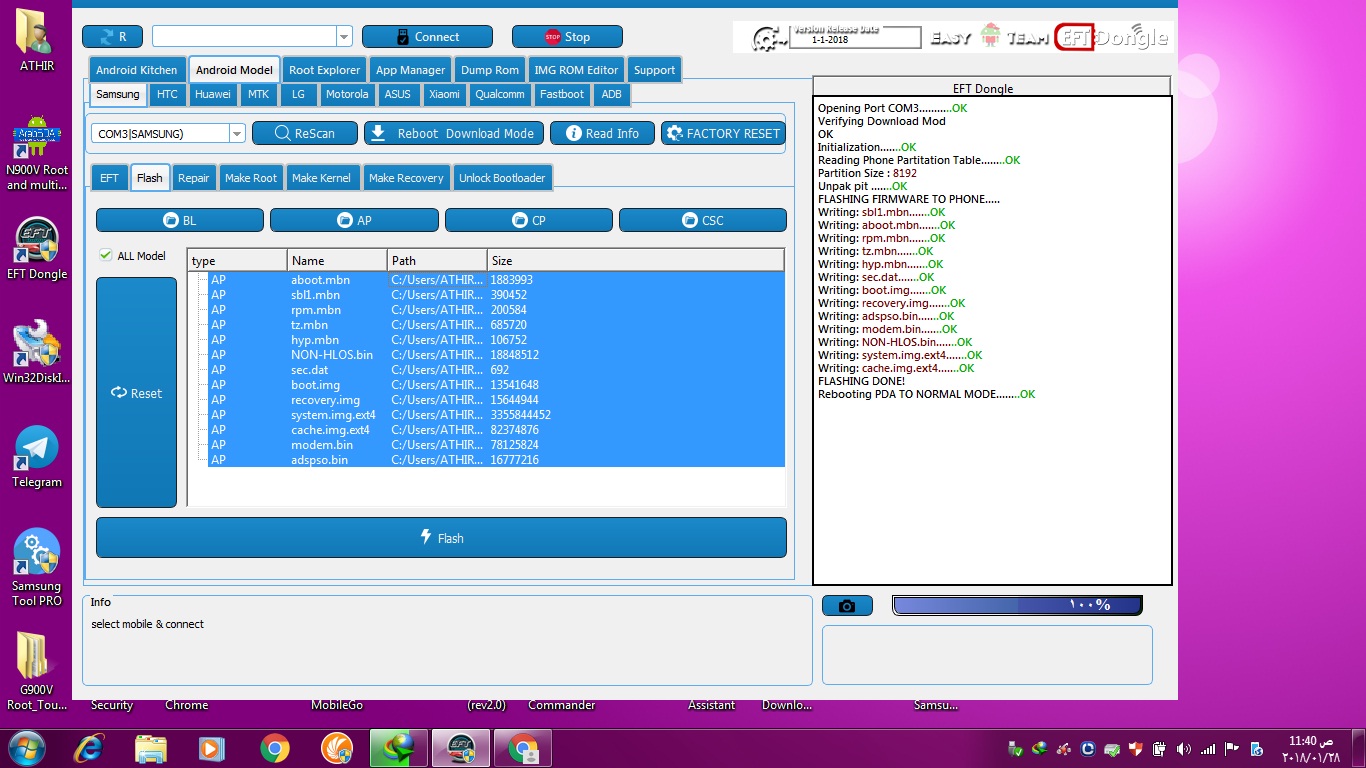The height and width of the screenshot is (768, 1366).
Task: Open the Fastboot tab
Action: (x=562, y=94)
